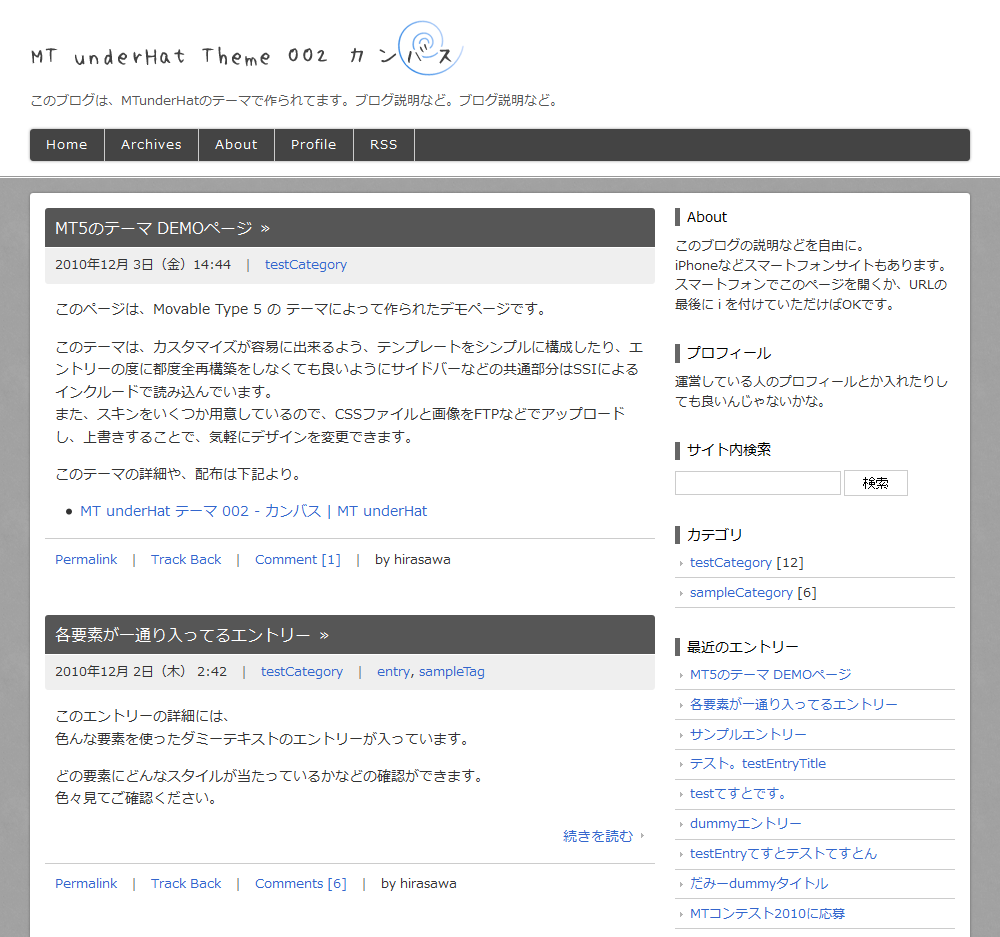Open testCategory link under the 2:42 entry
The width and height of the screenshot is (1000, 937).
[x=302, y=672]
